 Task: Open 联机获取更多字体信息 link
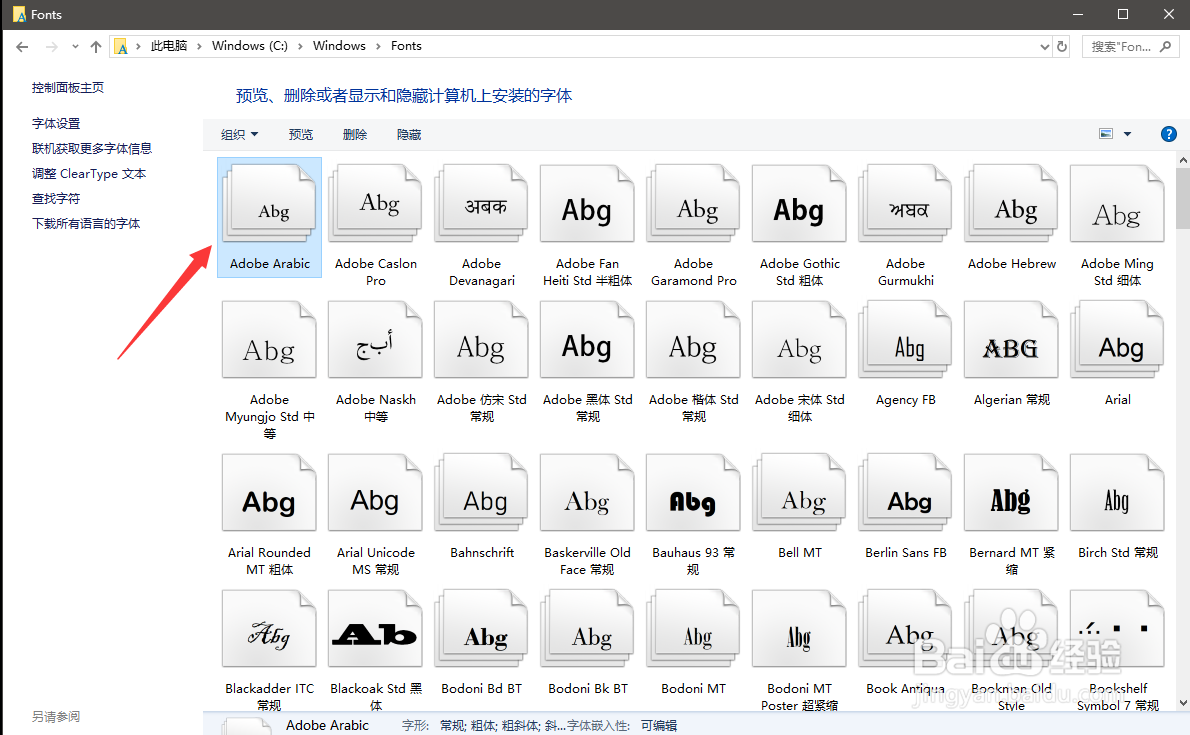[92, 148]
